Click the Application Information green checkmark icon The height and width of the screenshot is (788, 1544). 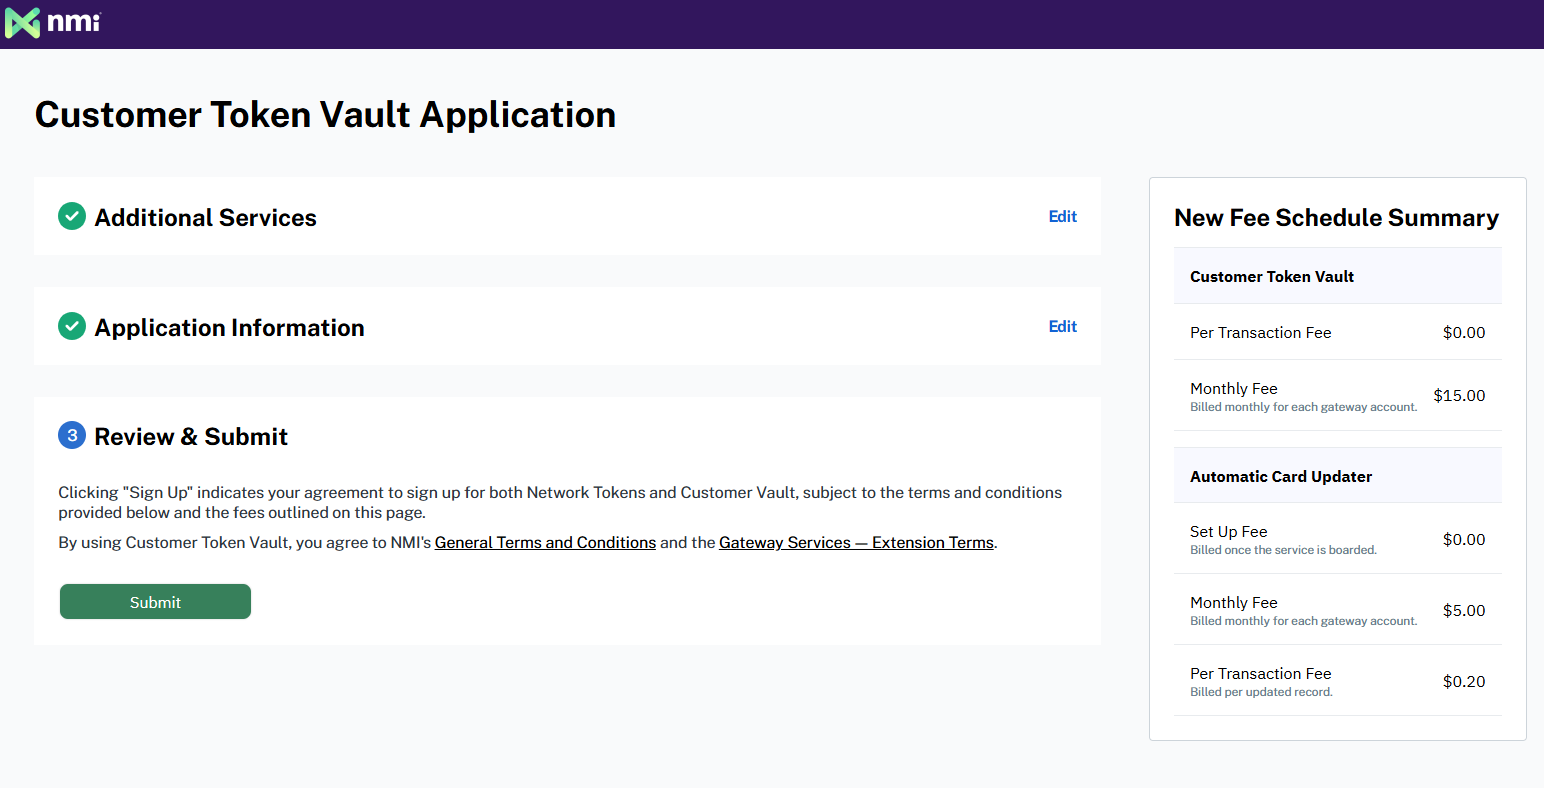(x=72, y=326)
